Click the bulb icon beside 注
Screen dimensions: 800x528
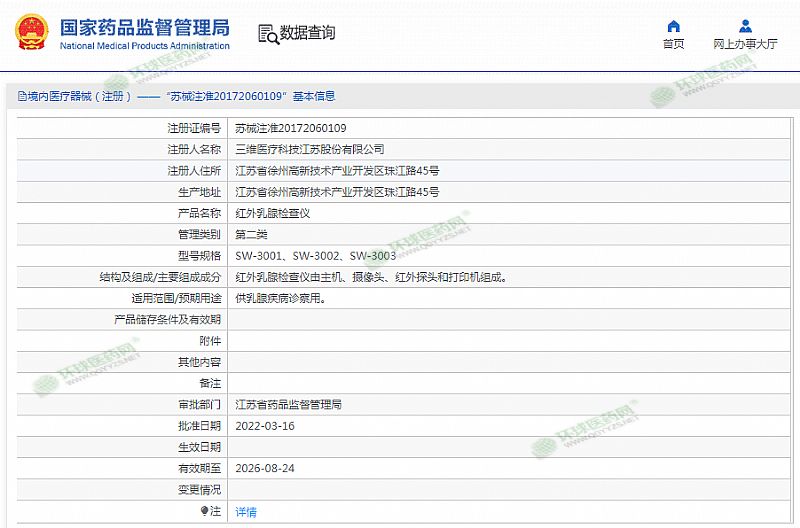(203, 511)
